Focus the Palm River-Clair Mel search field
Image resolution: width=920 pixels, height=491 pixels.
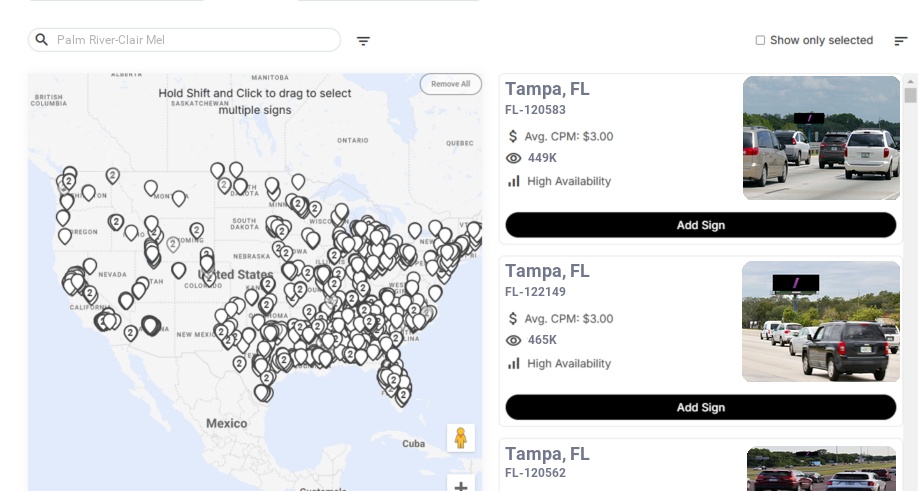pos(190,40)
